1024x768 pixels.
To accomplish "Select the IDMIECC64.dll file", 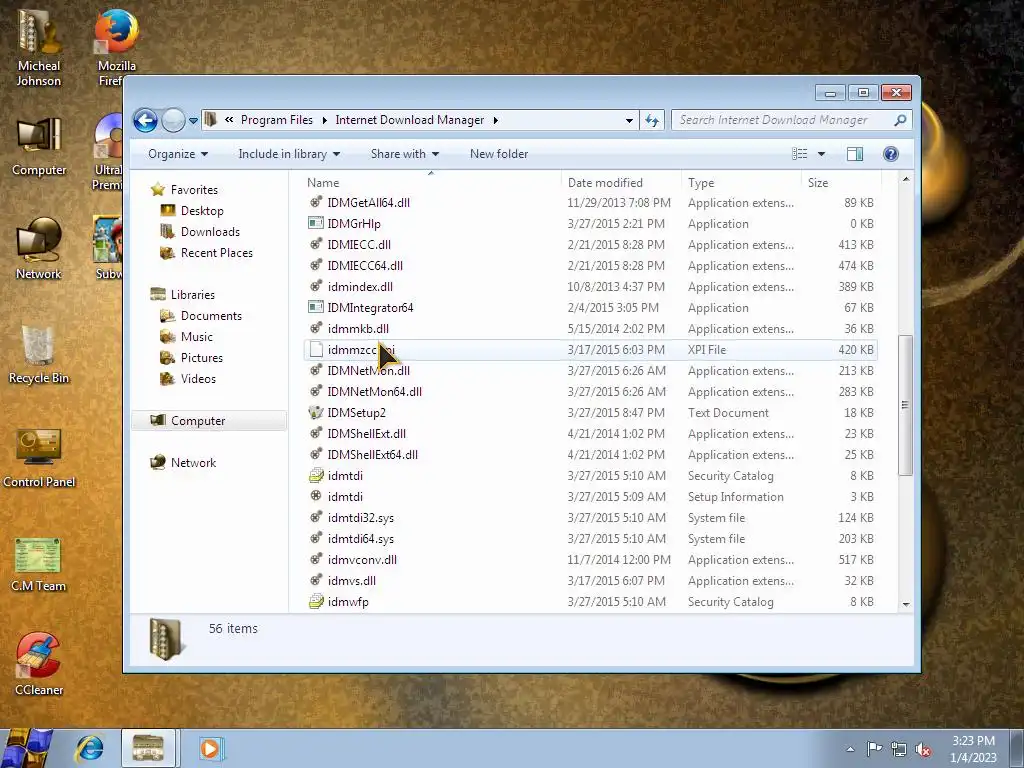I will click(x=365, y=266).
